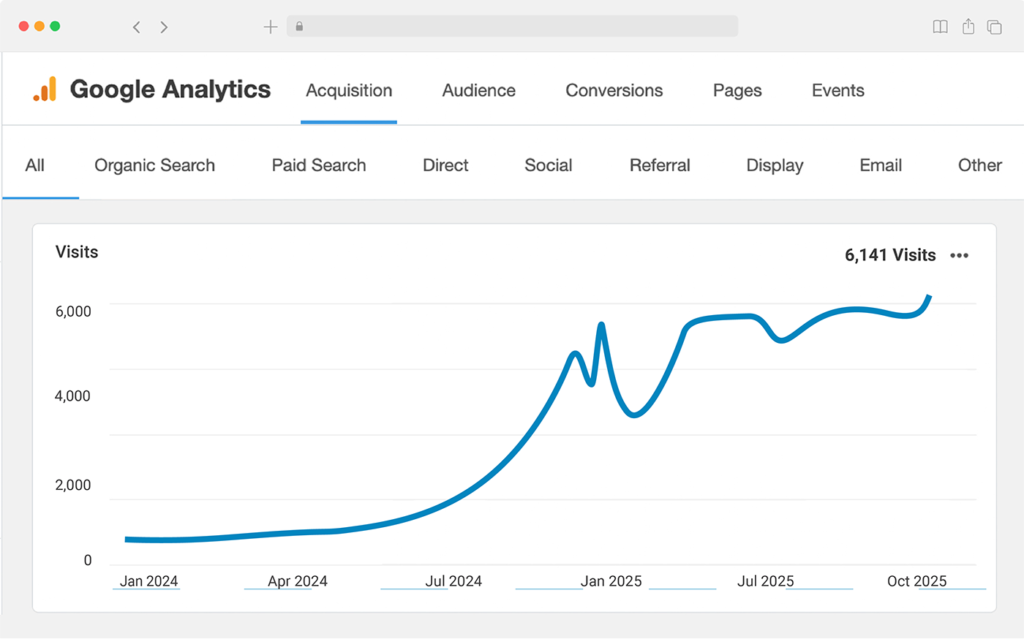Open the Visits chart more options menu
The width and height of the screenshot is (1024, 639).
pos(959,255)
